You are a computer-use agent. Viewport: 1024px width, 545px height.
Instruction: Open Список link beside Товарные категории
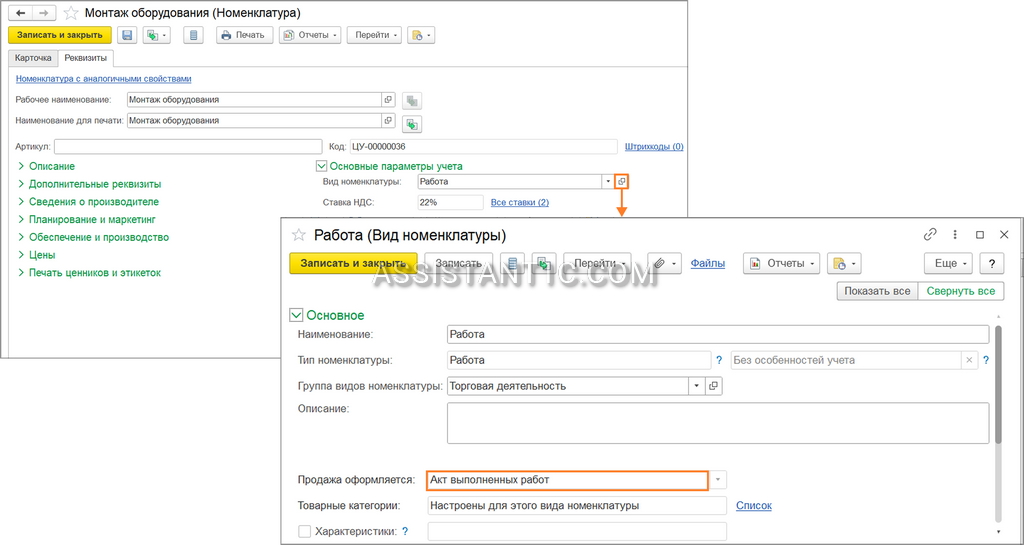(x=754, y=505)
